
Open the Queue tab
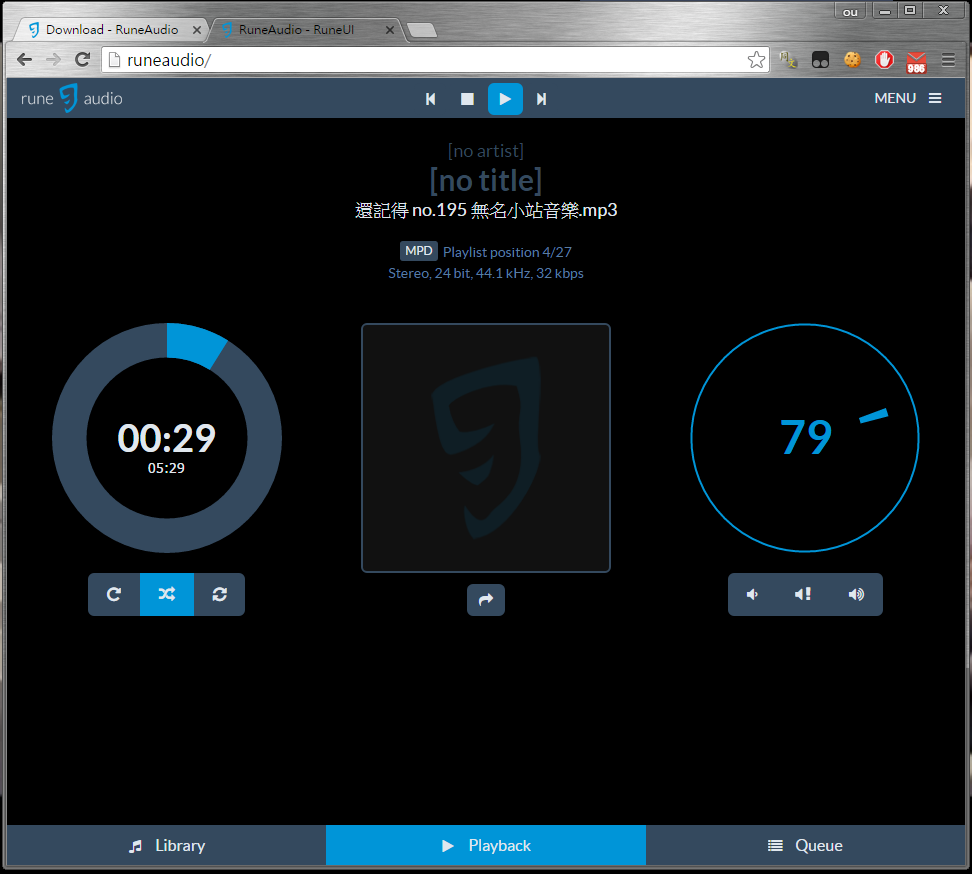805,845
